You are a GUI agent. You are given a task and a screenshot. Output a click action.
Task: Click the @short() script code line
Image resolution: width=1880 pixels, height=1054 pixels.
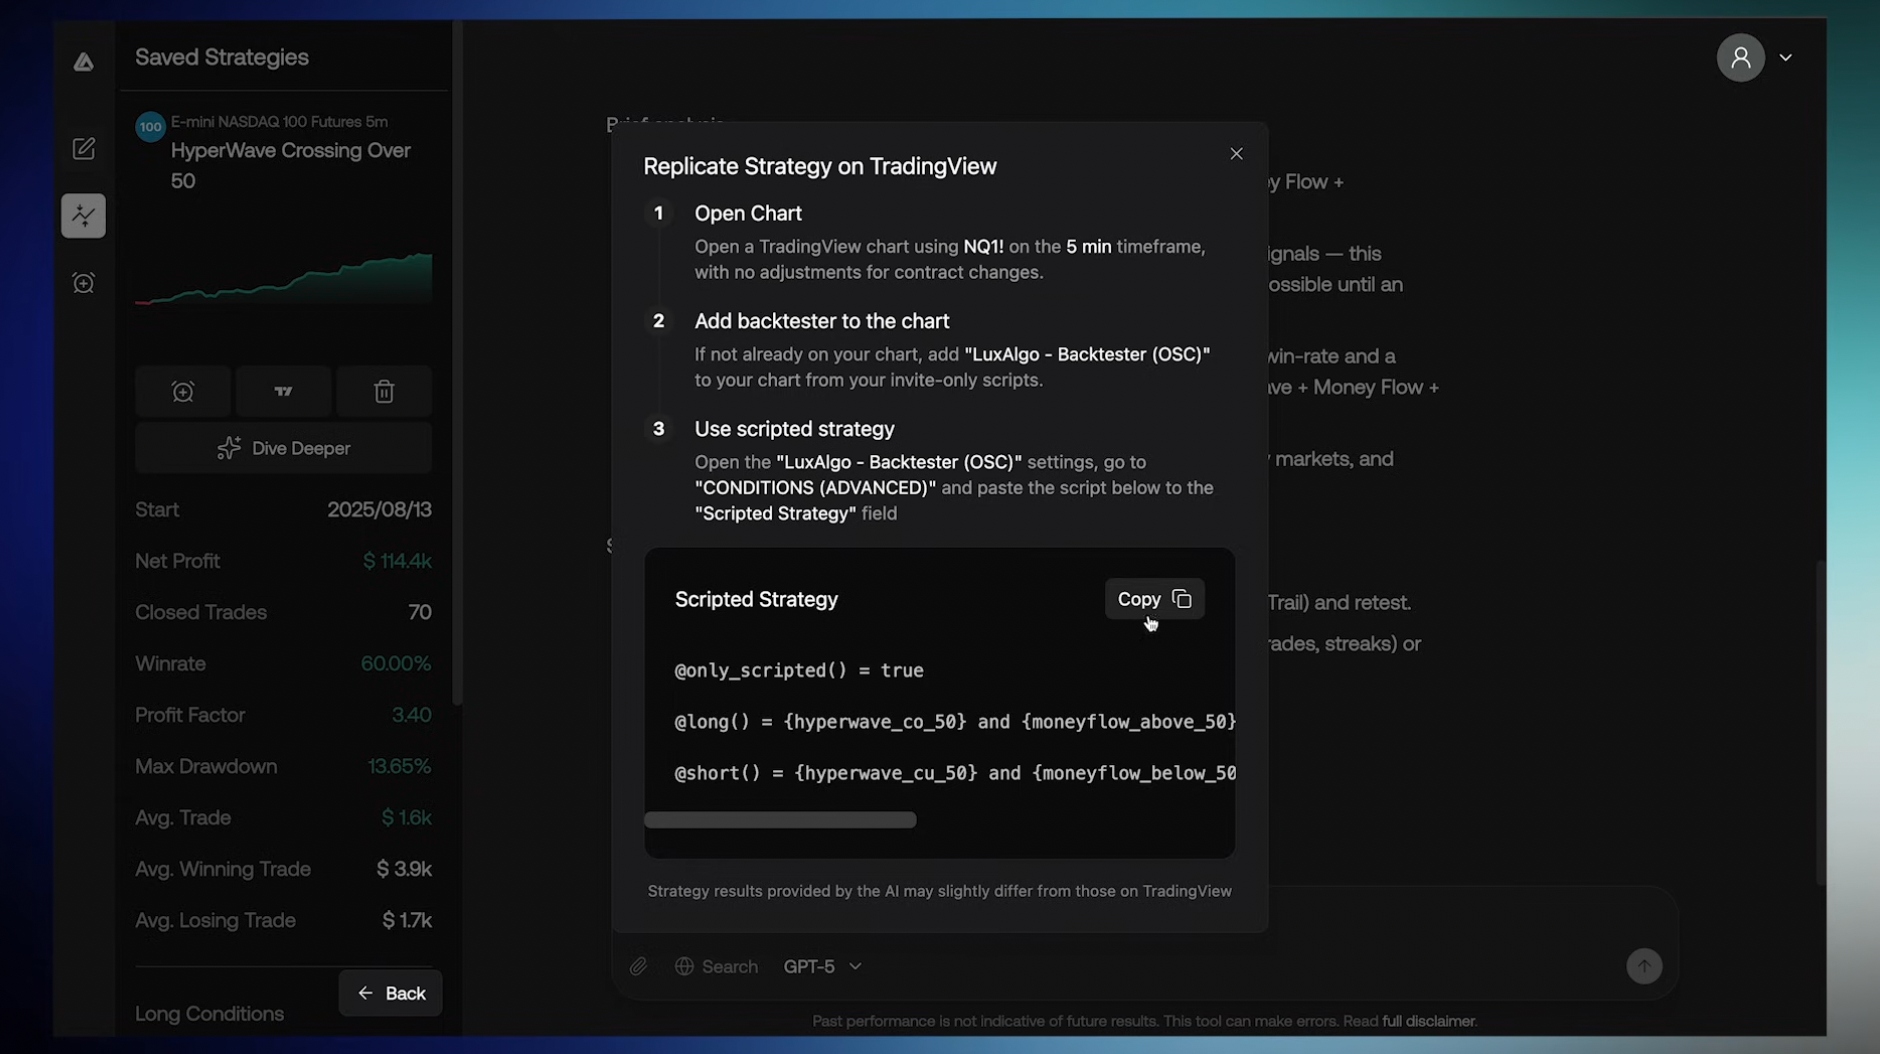[x=955, y=773]
